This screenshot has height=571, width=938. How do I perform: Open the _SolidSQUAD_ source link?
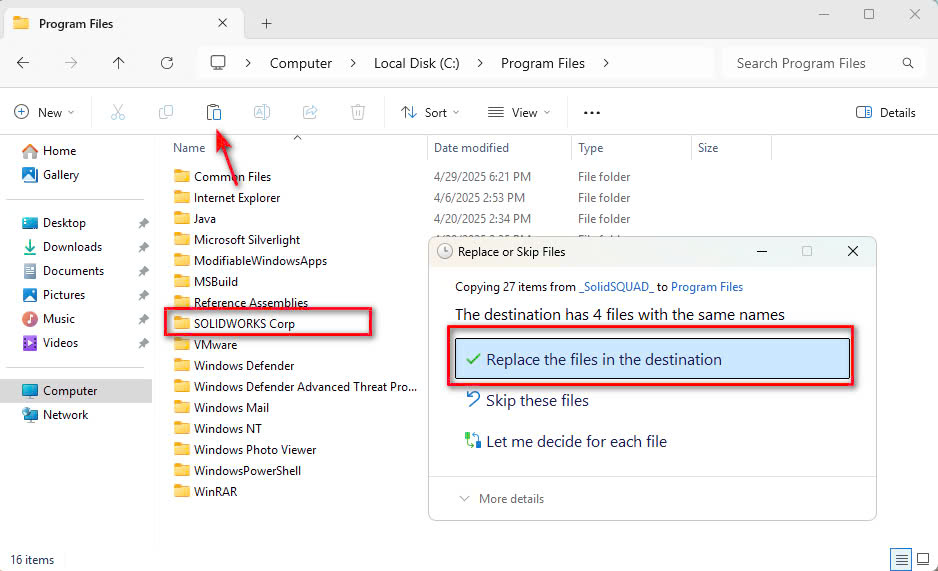tap(616, 287)
